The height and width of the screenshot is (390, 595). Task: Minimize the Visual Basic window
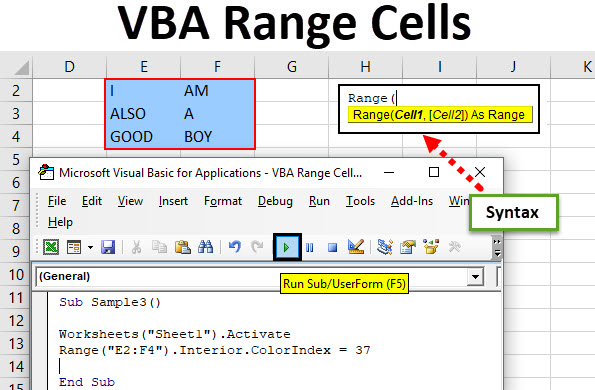click(x=389, y=172)
